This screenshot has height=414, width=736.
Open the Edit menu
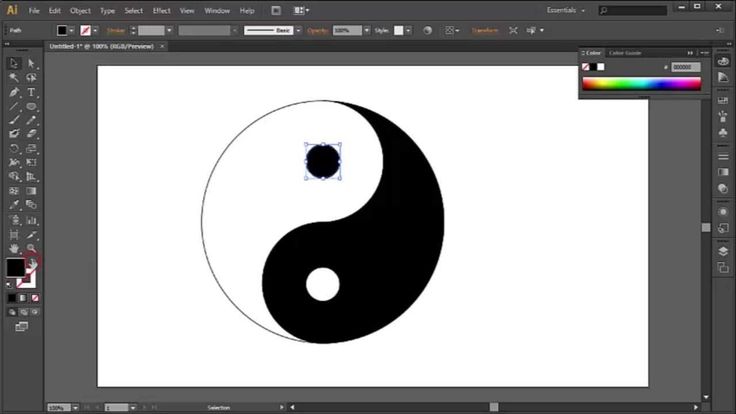point(54,10)
